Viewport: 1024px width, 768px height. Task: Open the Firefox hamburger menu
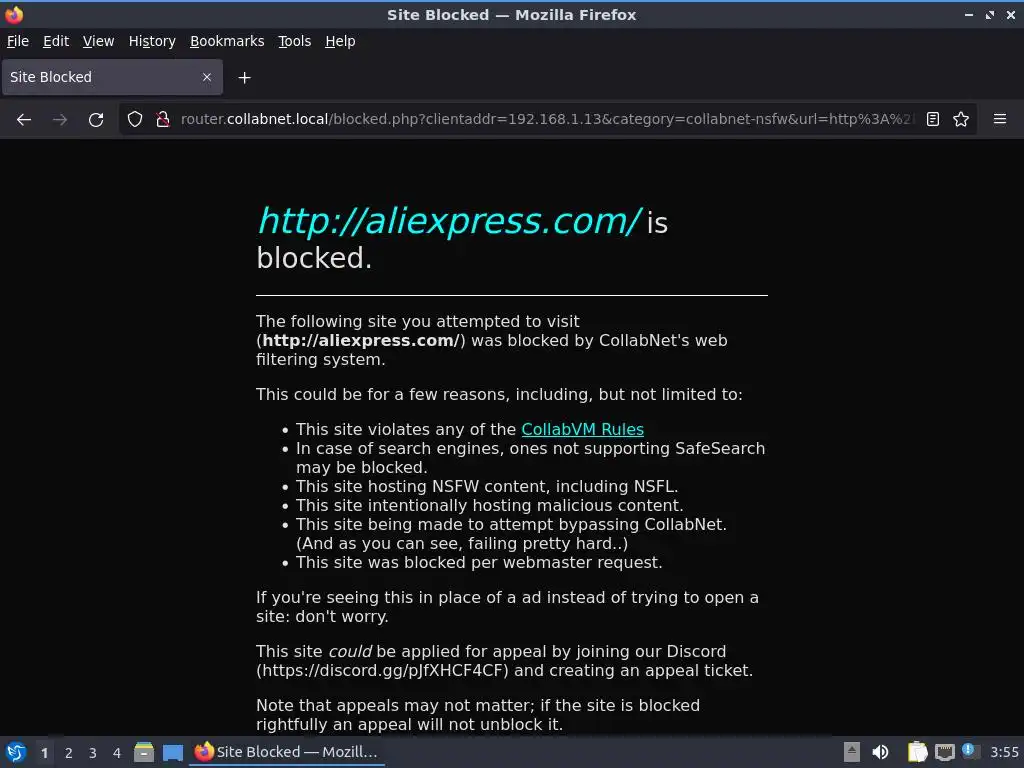[1000, 119]
